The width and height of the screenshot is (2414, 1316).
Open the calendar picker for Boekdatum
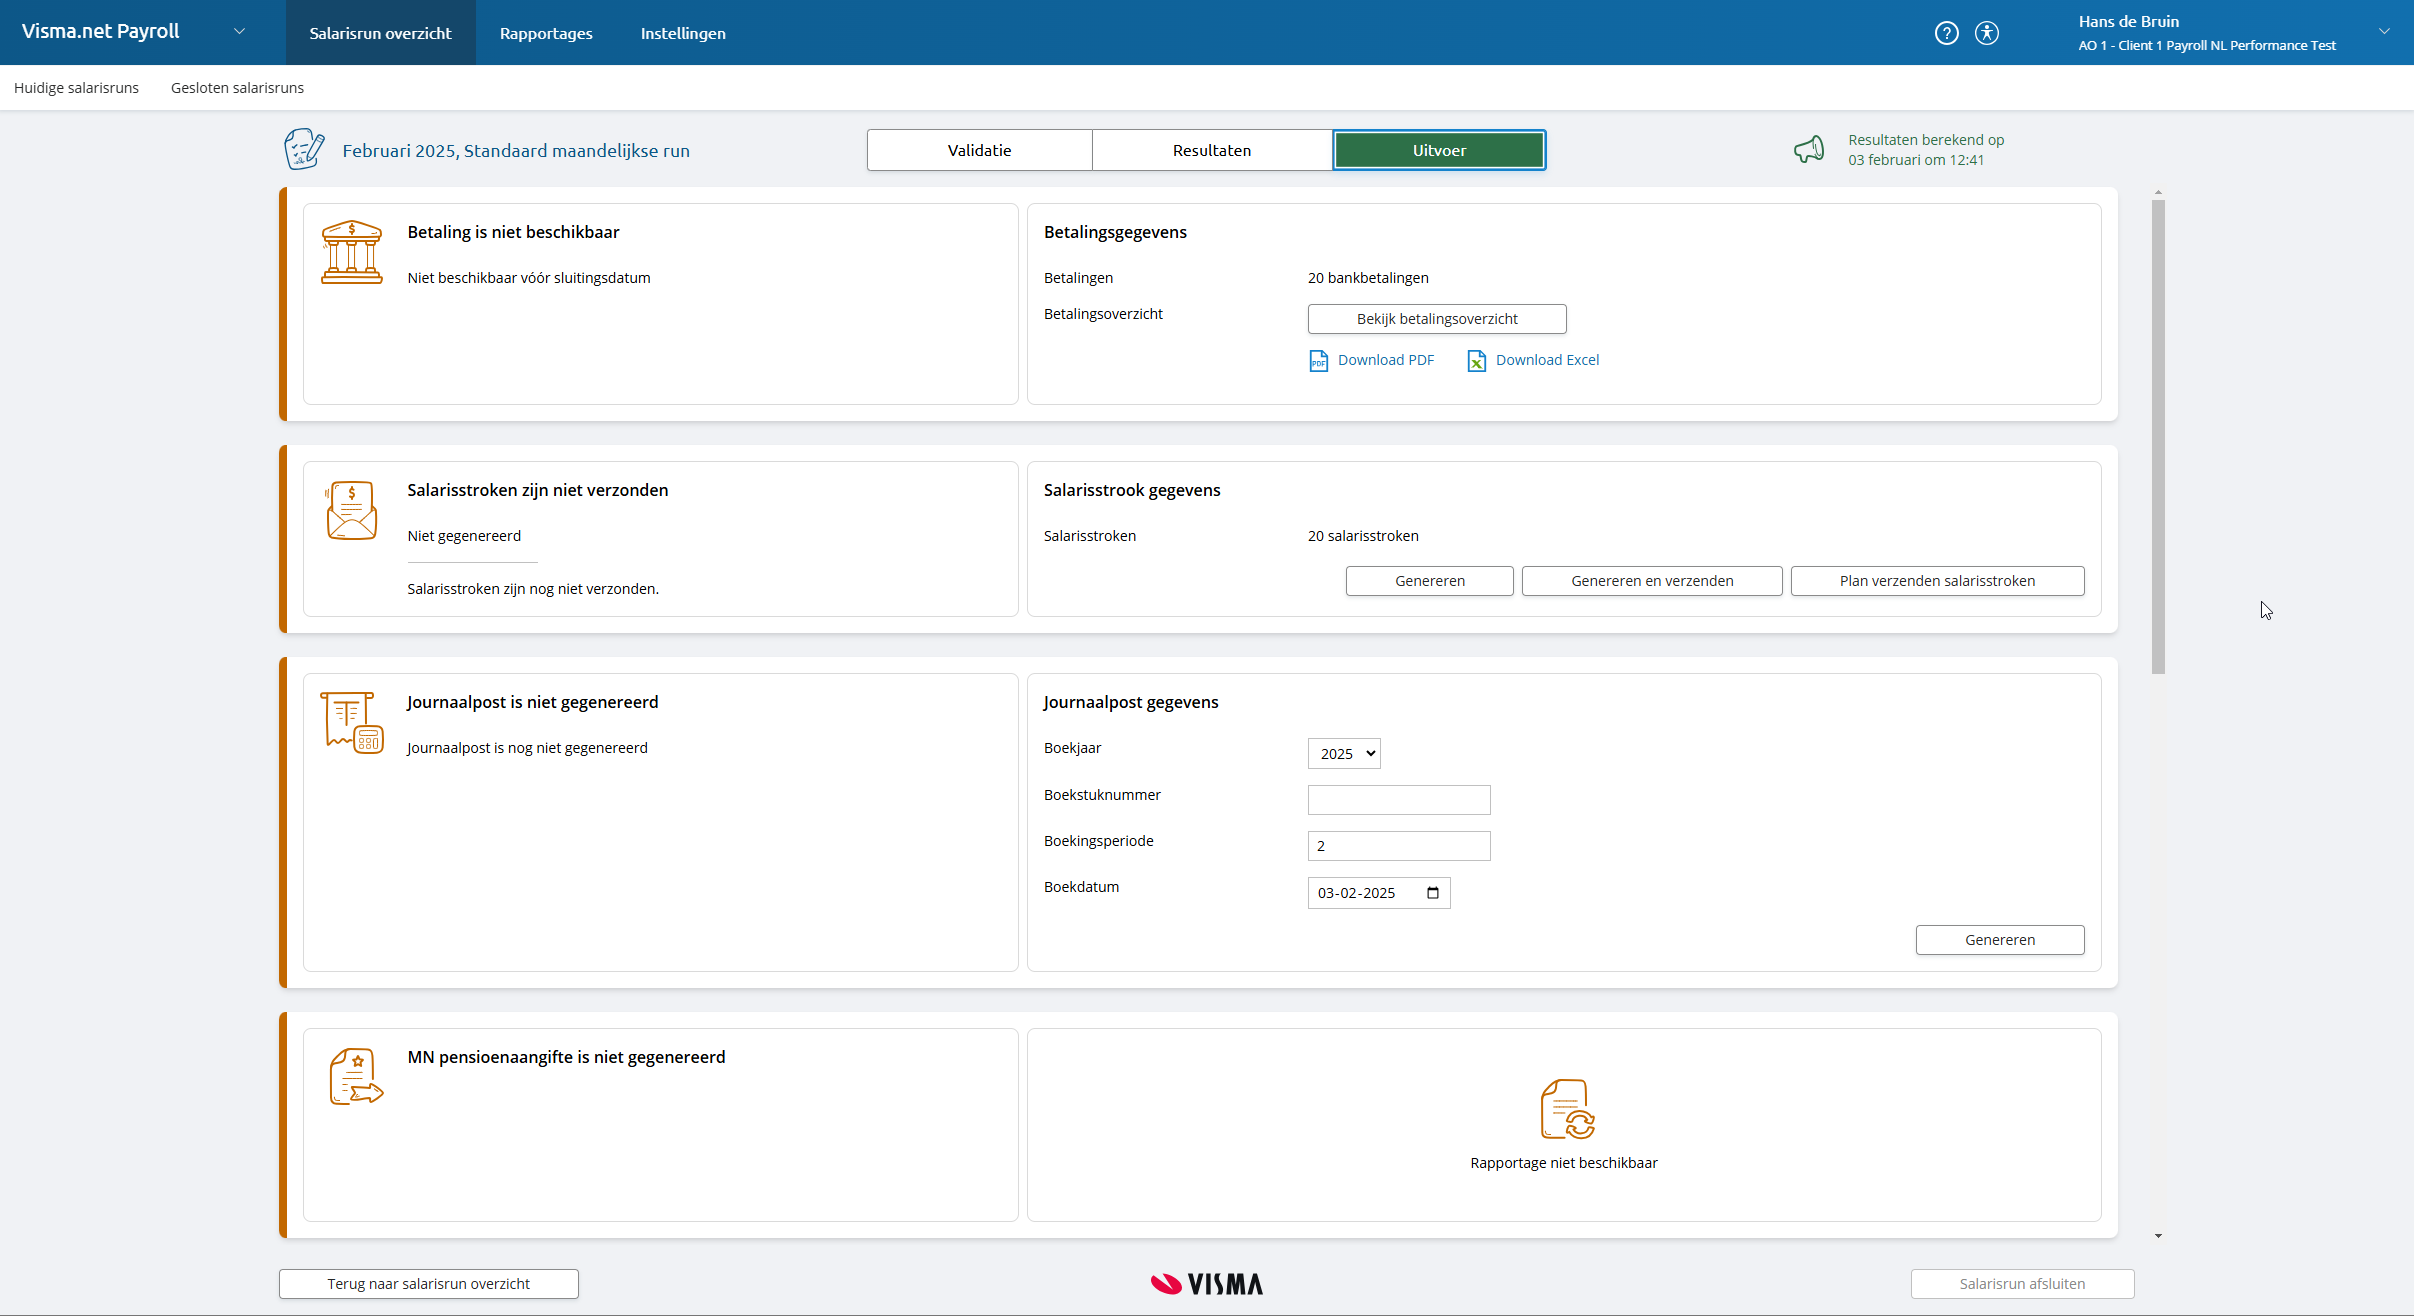click(x=1433, y=892)
